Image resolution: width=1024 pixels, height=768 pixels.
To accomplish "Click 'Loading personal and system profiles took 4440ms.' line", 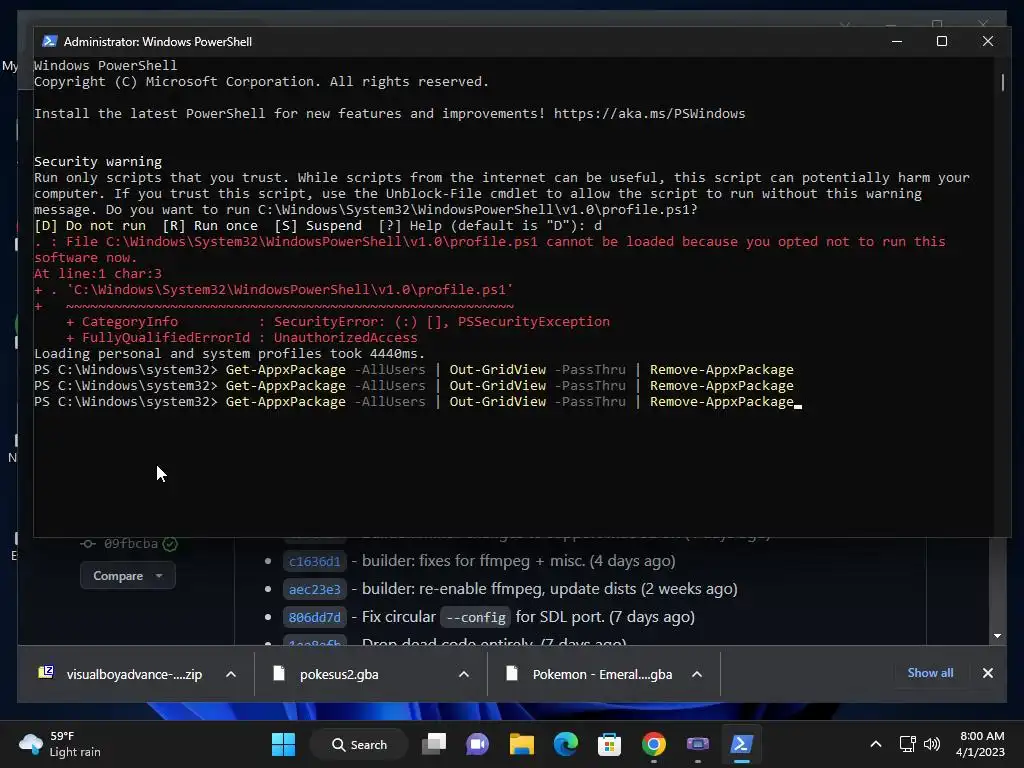I will pyautogui.click(x=229, y=353).
